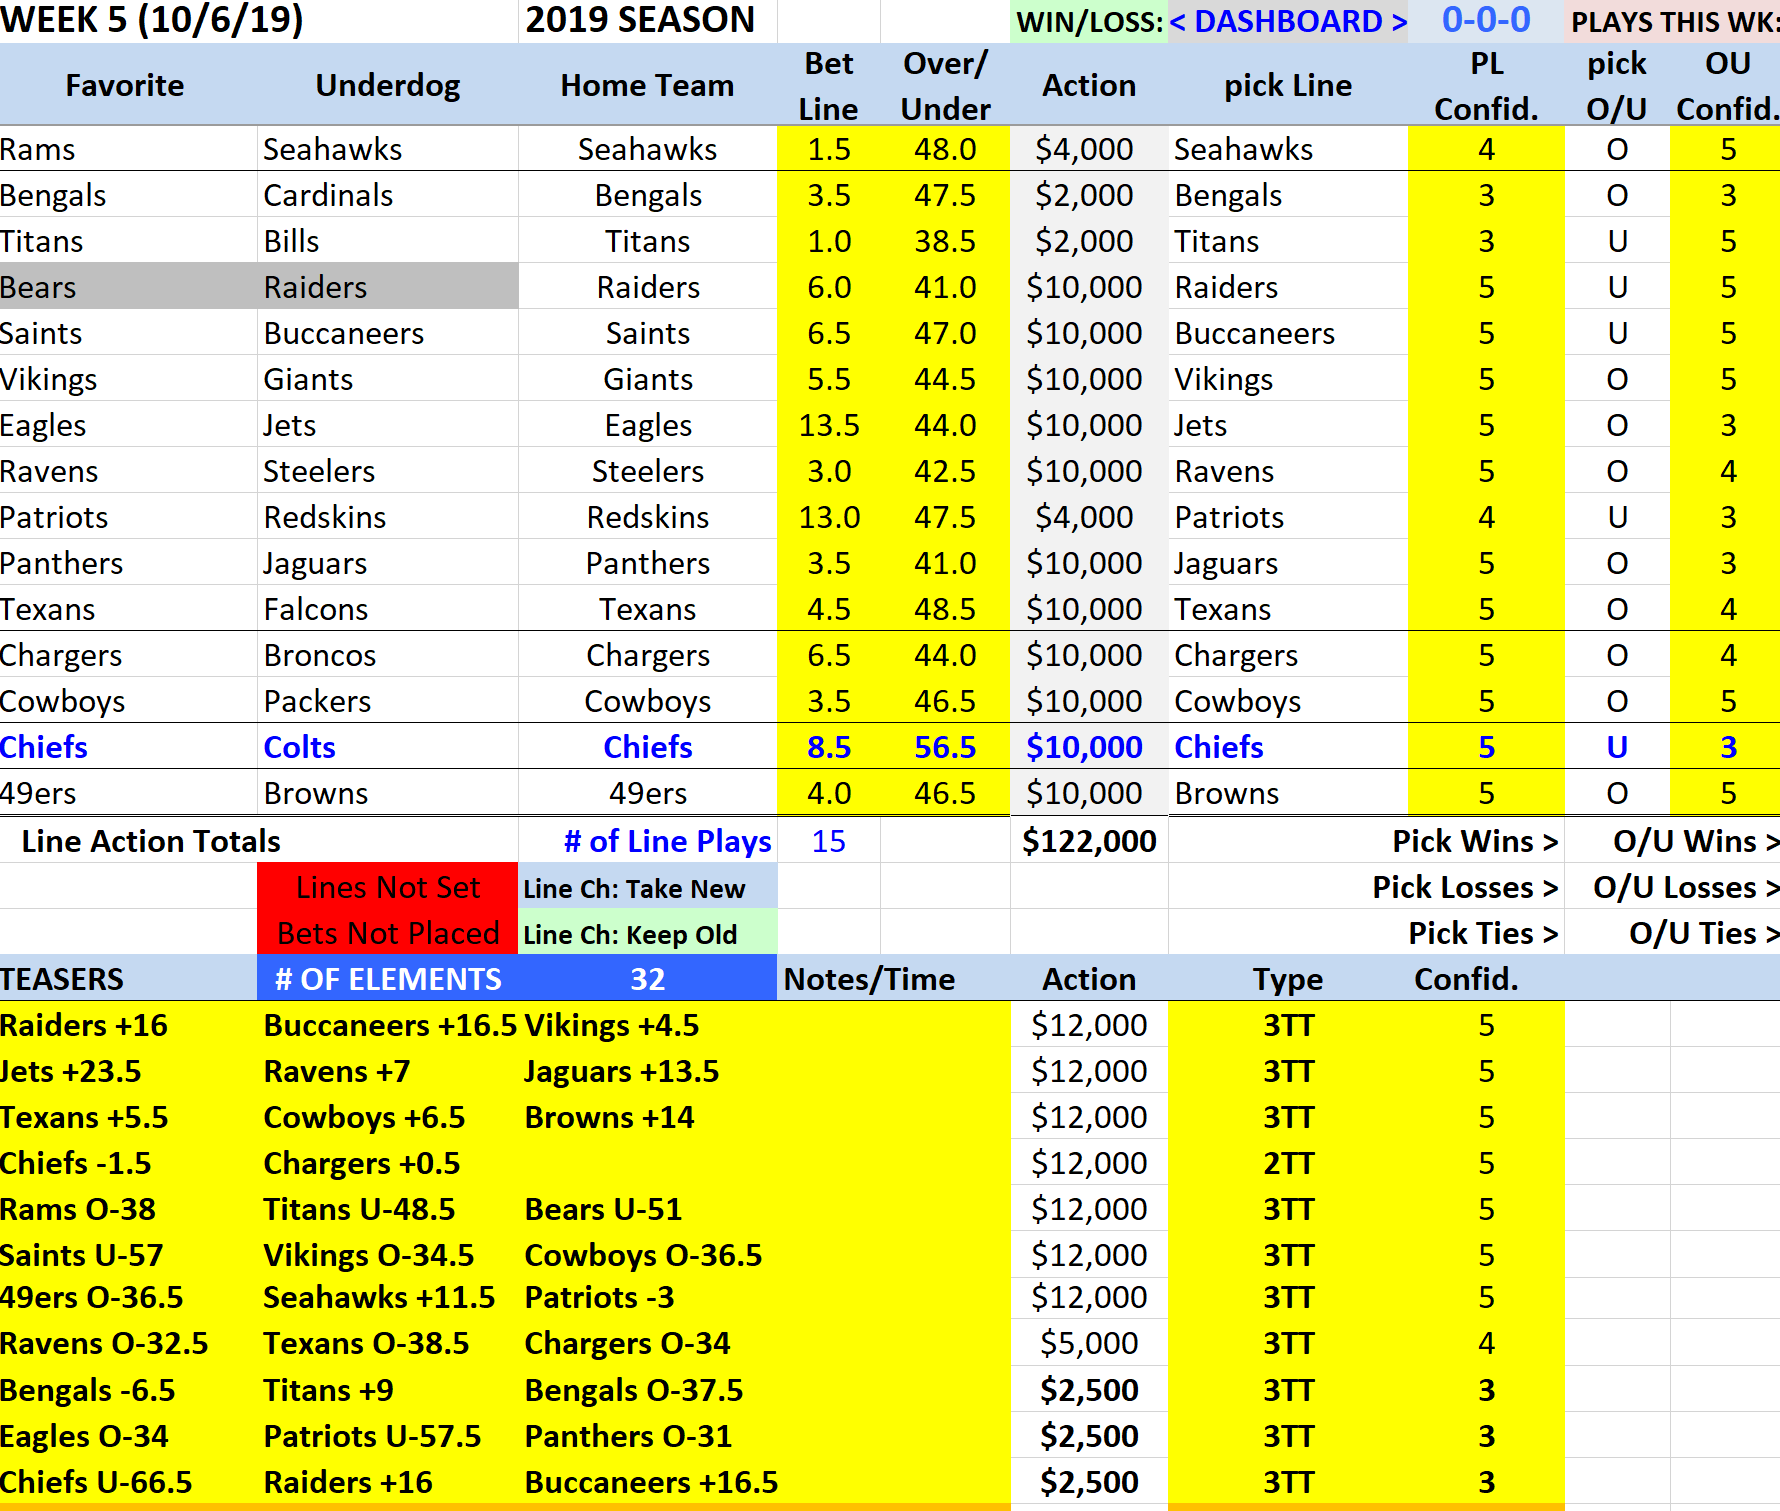
Task: Select the gray Raiders underdog cell
Action: (388, 287)
